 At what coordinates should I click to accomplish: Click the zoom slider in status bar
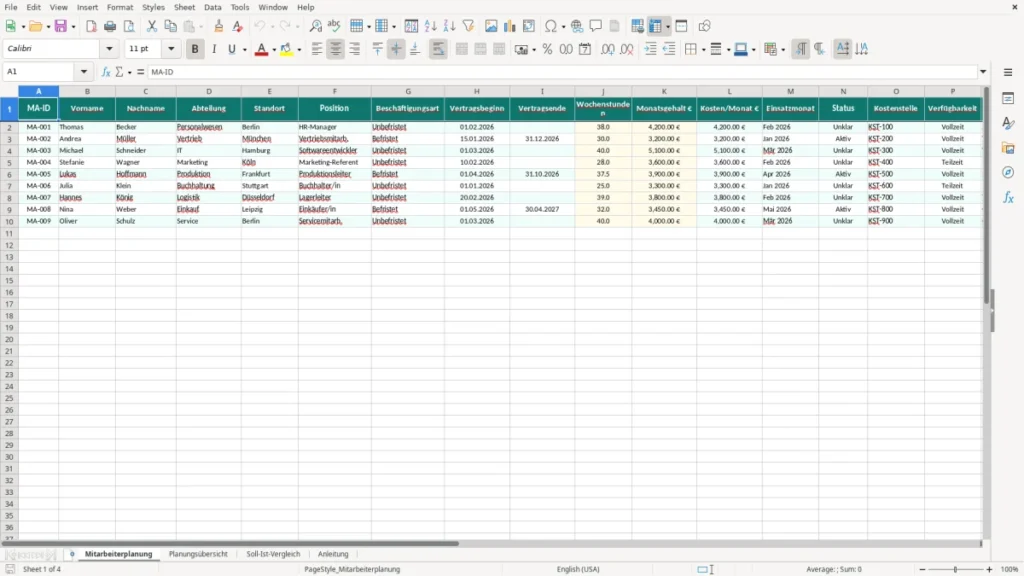point(955,569)
